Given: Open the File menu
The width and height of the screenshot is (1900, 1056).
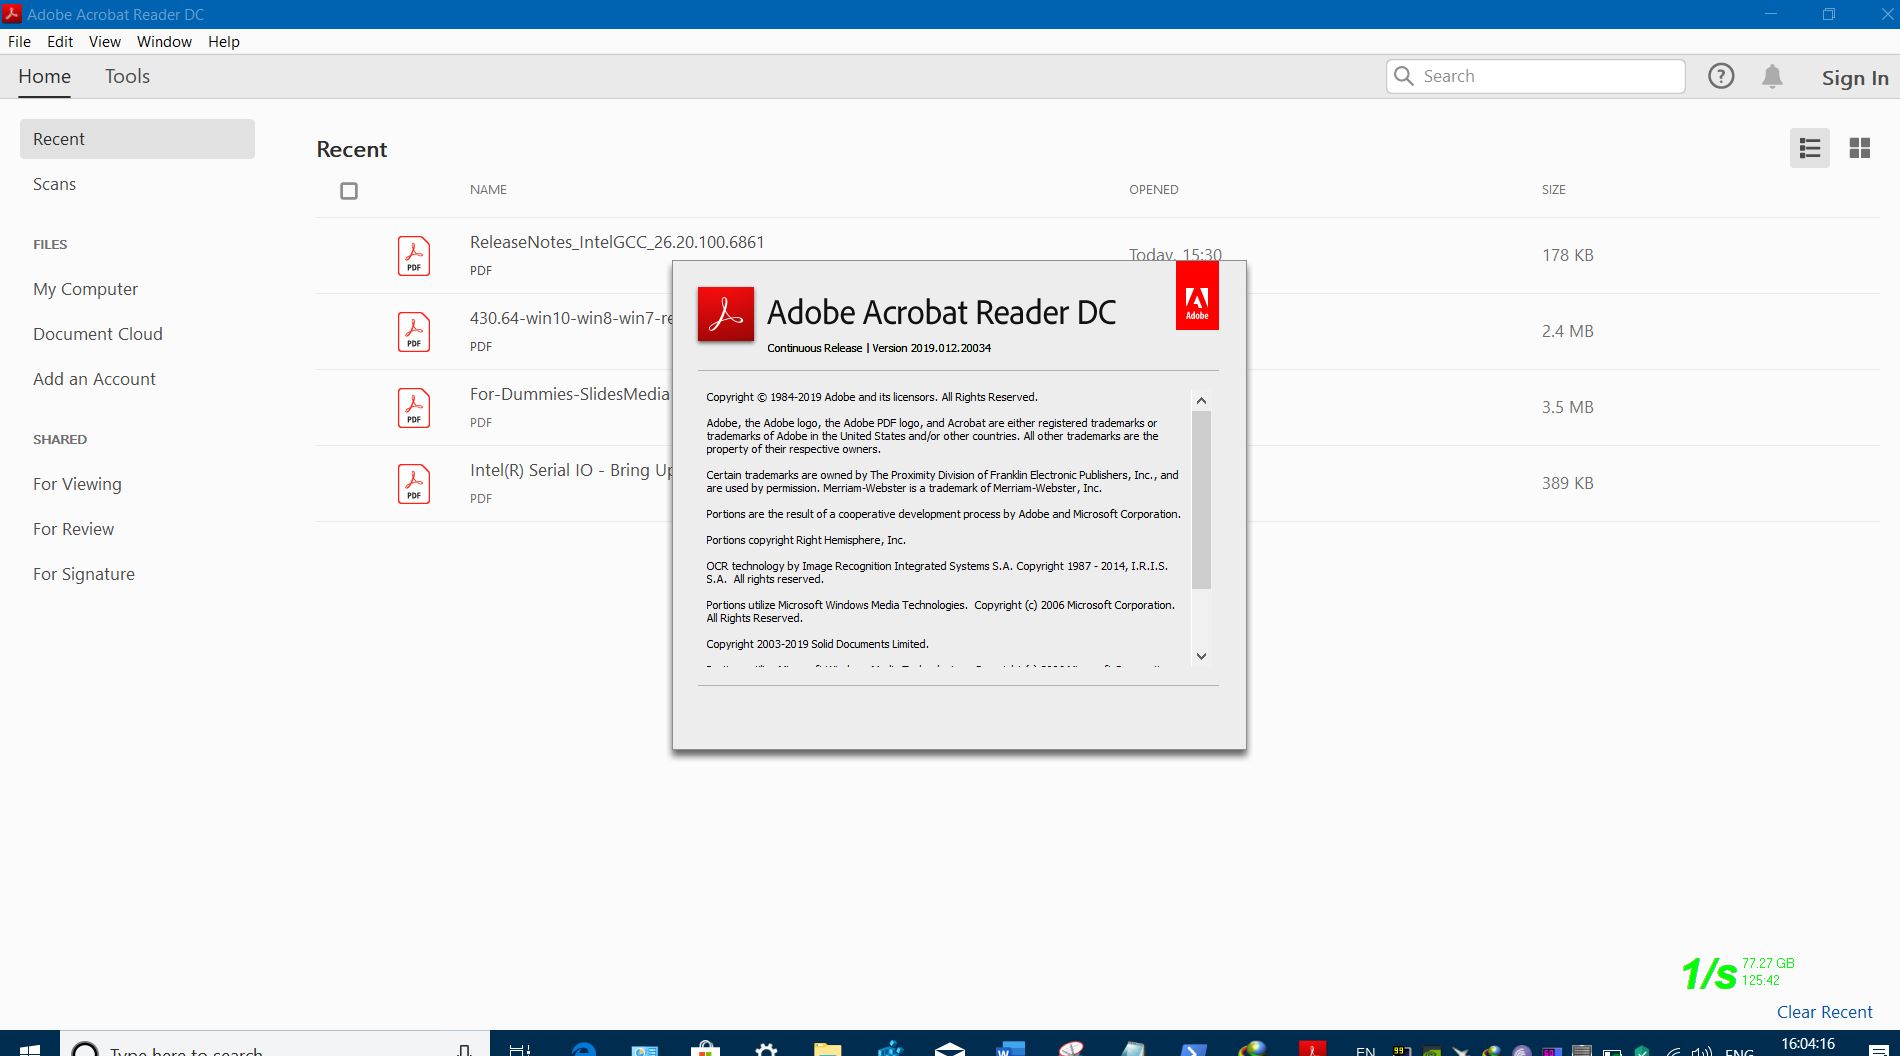Looking at the screenshot, I should click(x=18, y=41).
